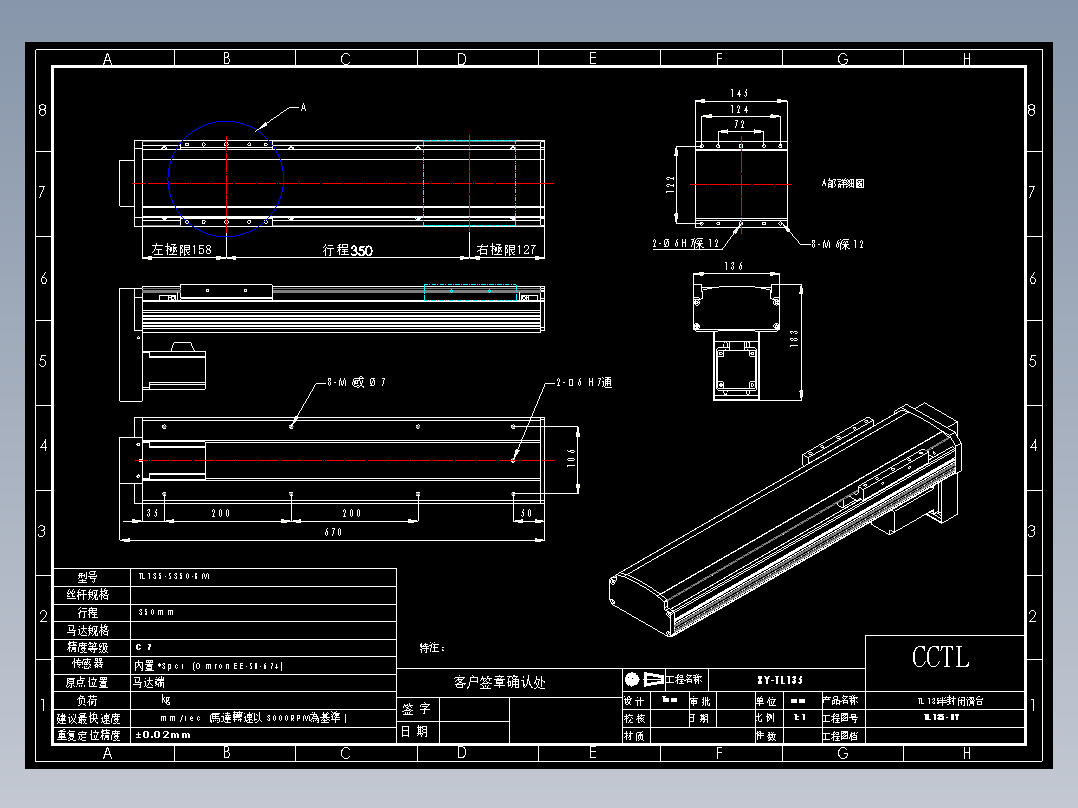Click the '传感器' row label
1078x808 pixels.
[88, 664]
